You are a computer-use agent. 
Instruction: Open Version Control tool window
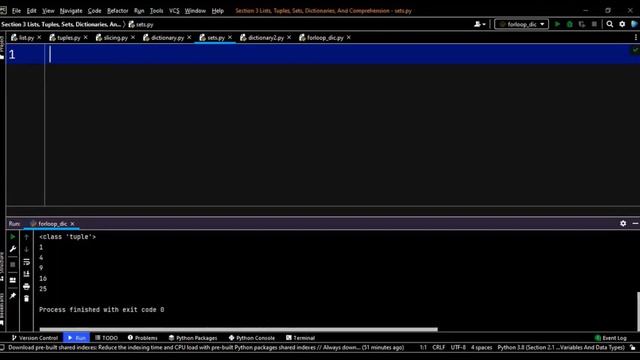tap(35, 338)
